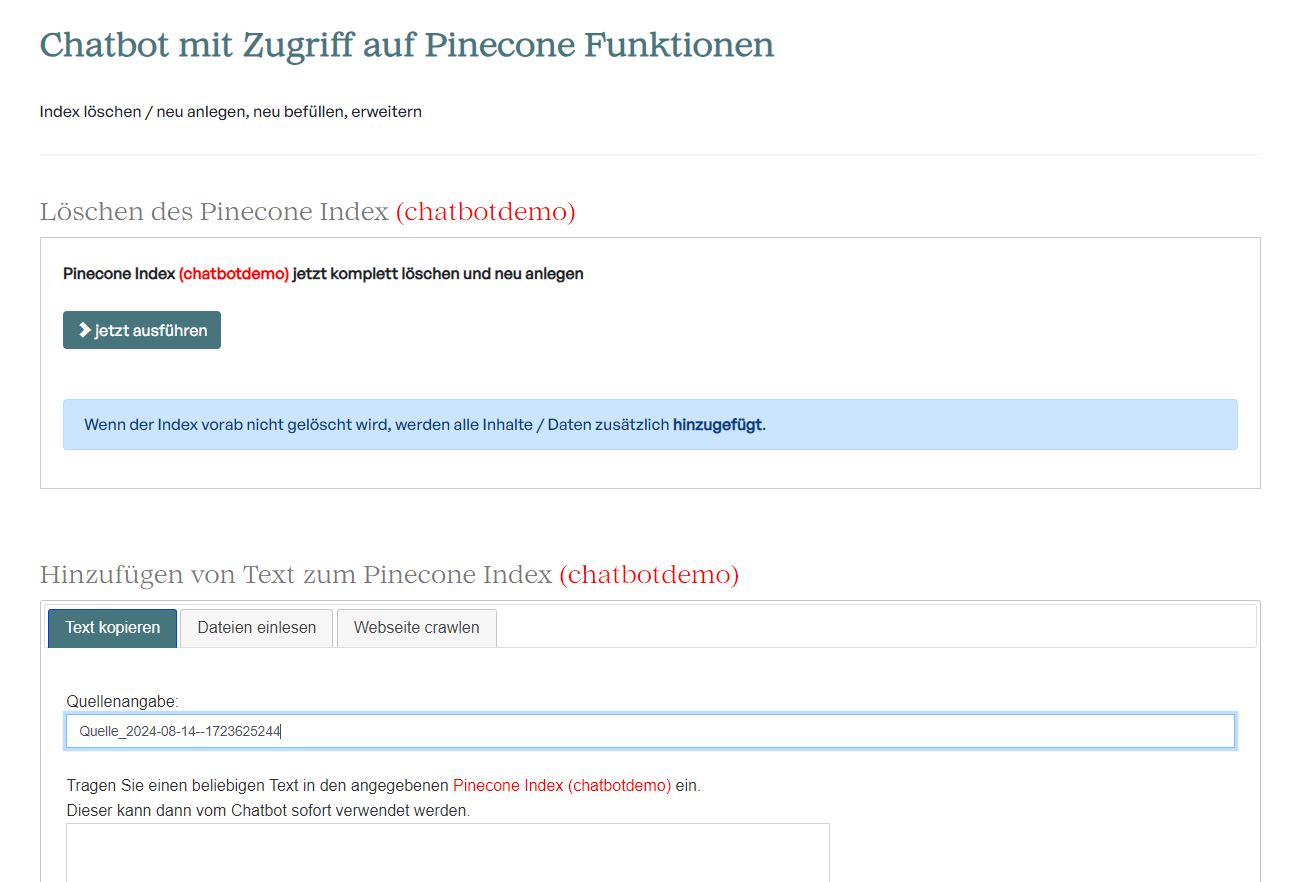Click the "Hinzufügen von Text zum Pinecone Index" heading text
The image size is (1298, 882).
pyautogui.click(x=295, y=575)
